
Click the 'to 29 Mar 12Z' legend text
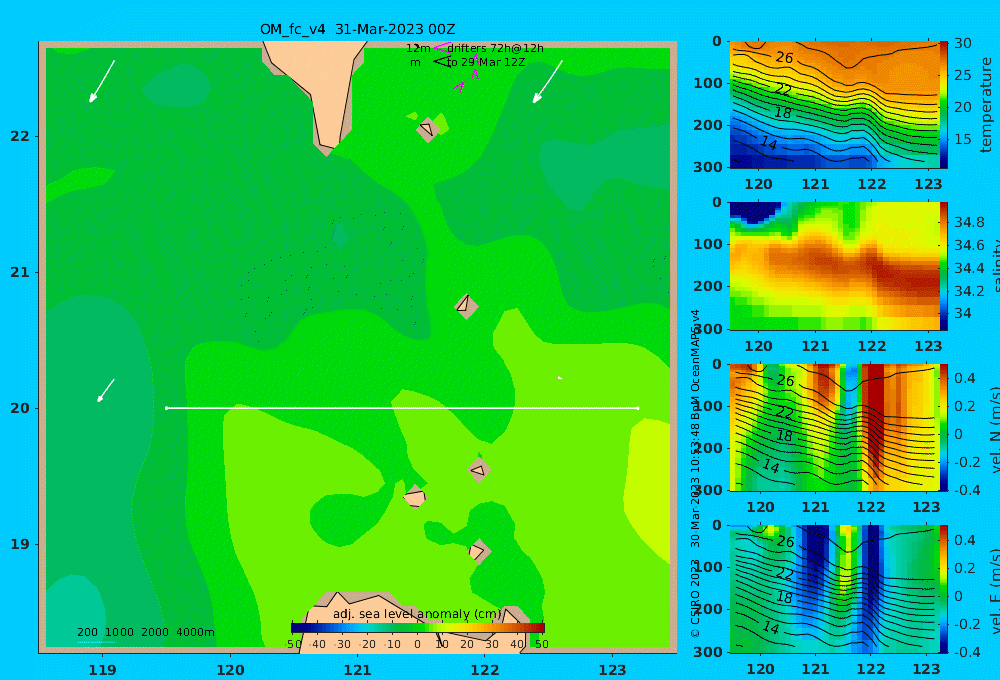(485, 63)
